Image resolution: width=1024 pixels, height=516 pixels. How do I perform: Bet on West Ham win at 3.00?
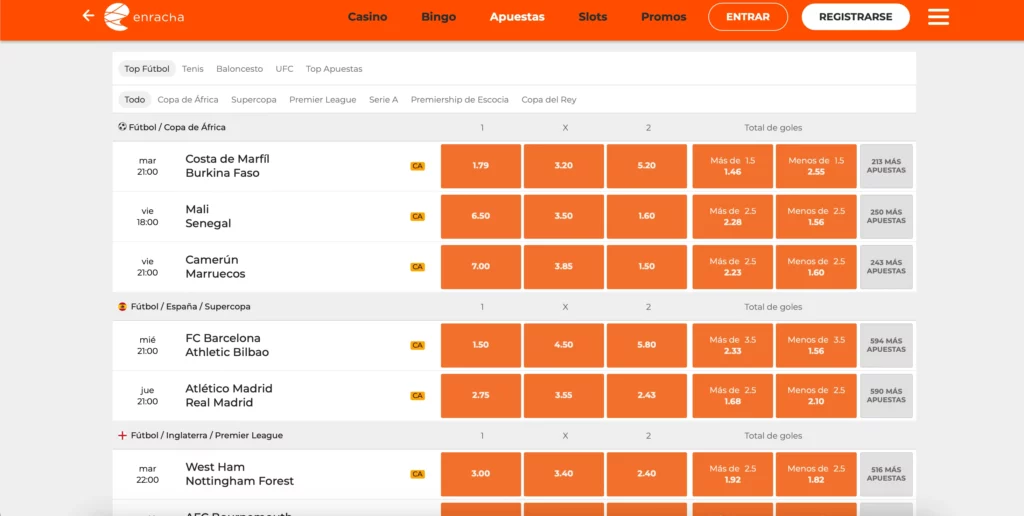tap(481, 474)
